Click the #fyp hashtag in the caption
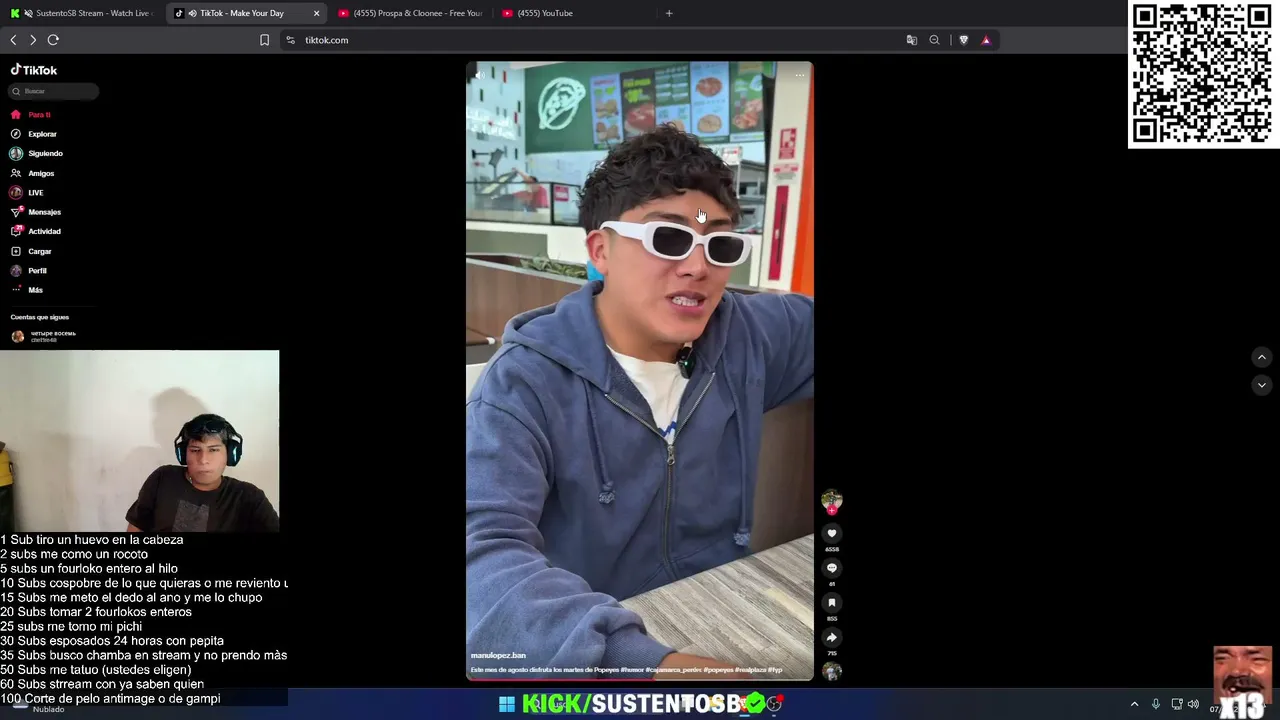Viewport: 1280px width, 720px height. click(775, 670)
